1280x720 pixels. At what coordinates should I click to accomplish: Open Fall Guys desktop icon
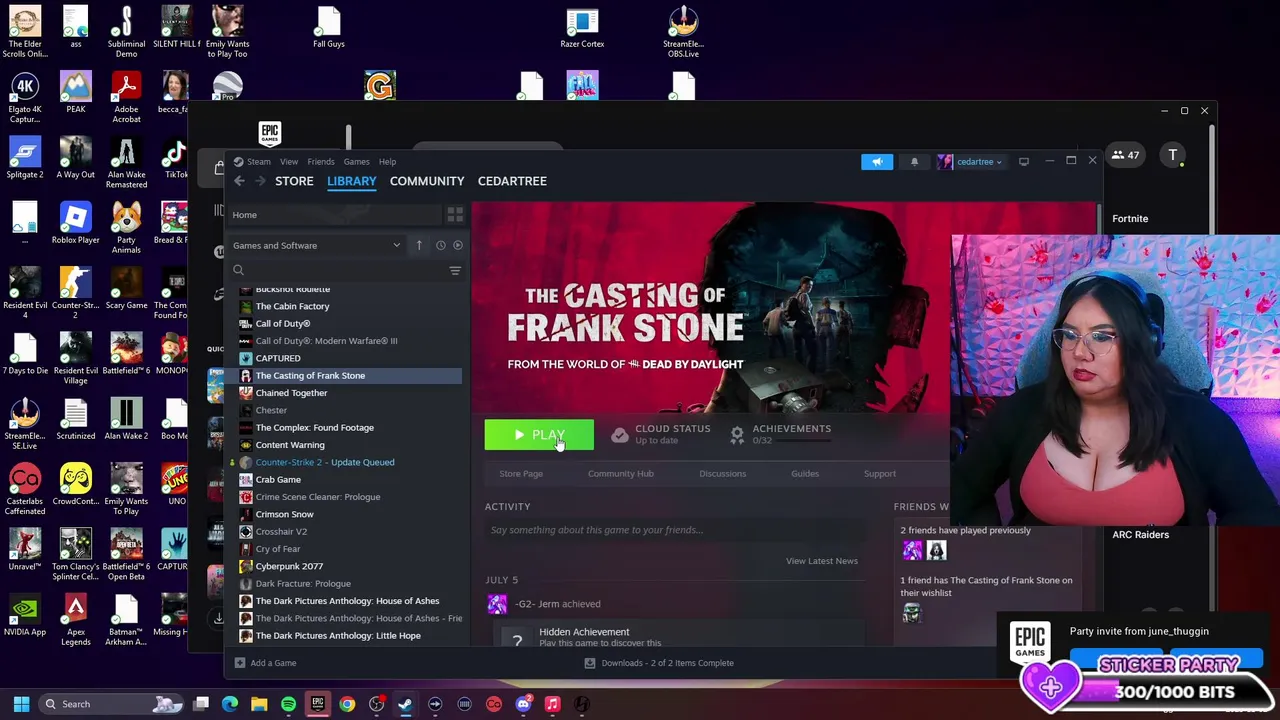click(x=328, y=28)
